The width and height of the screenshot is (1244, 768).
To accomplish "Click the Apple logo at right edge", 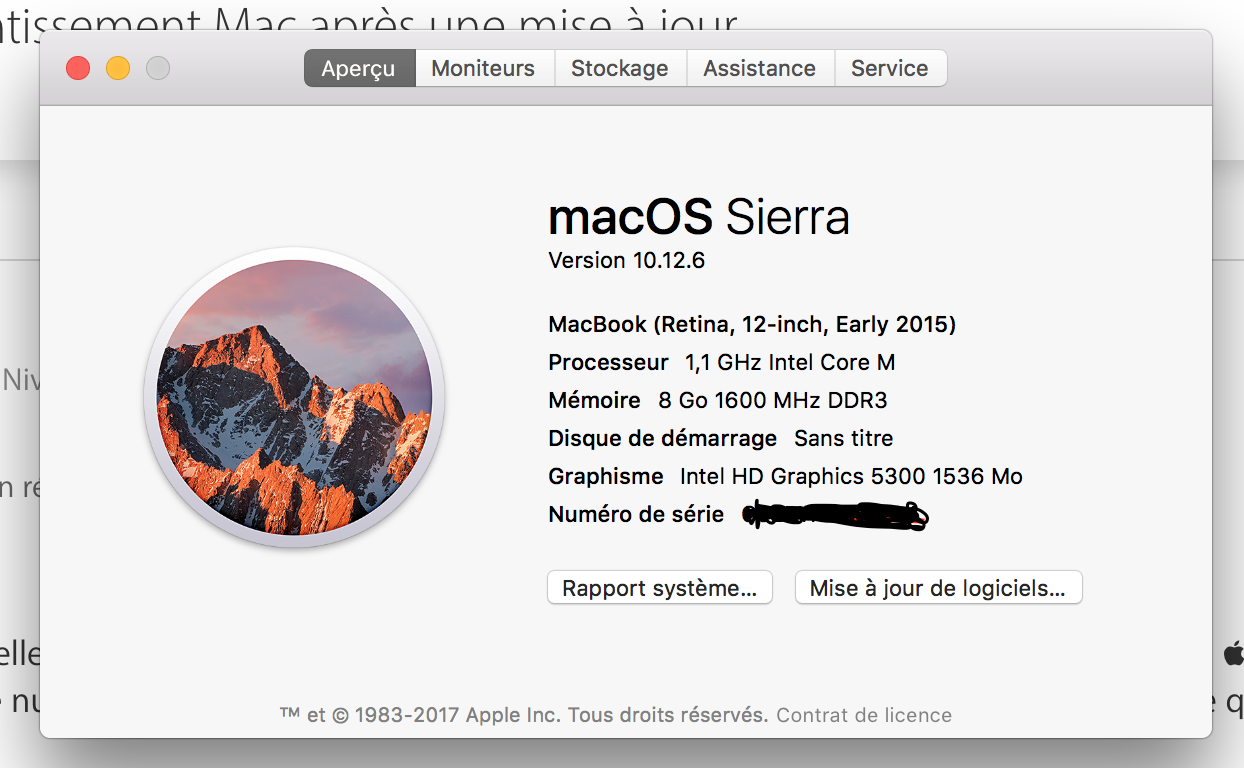I will [x=1233, y=654].
